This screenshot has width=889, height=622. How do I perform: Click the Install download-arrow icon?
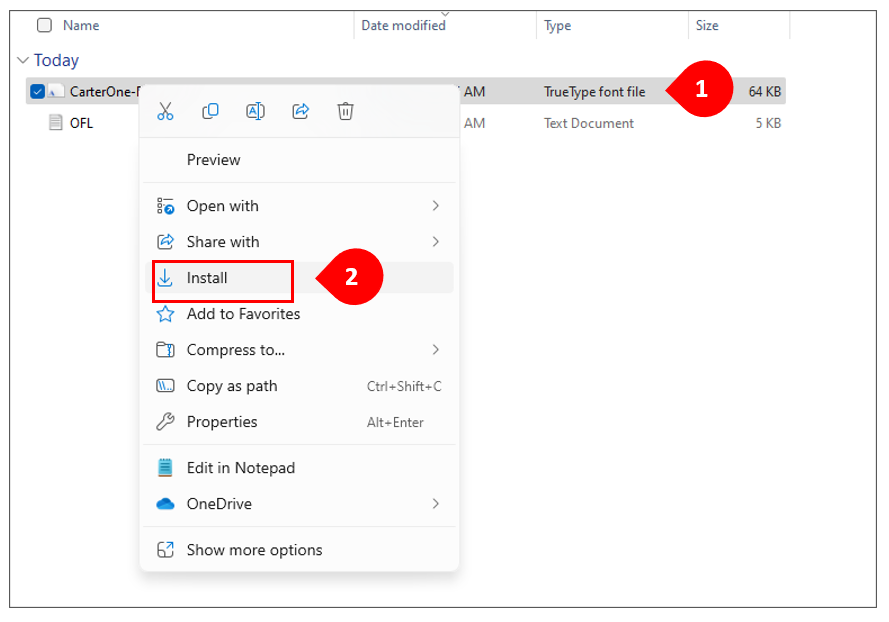[x=165, y=278]
